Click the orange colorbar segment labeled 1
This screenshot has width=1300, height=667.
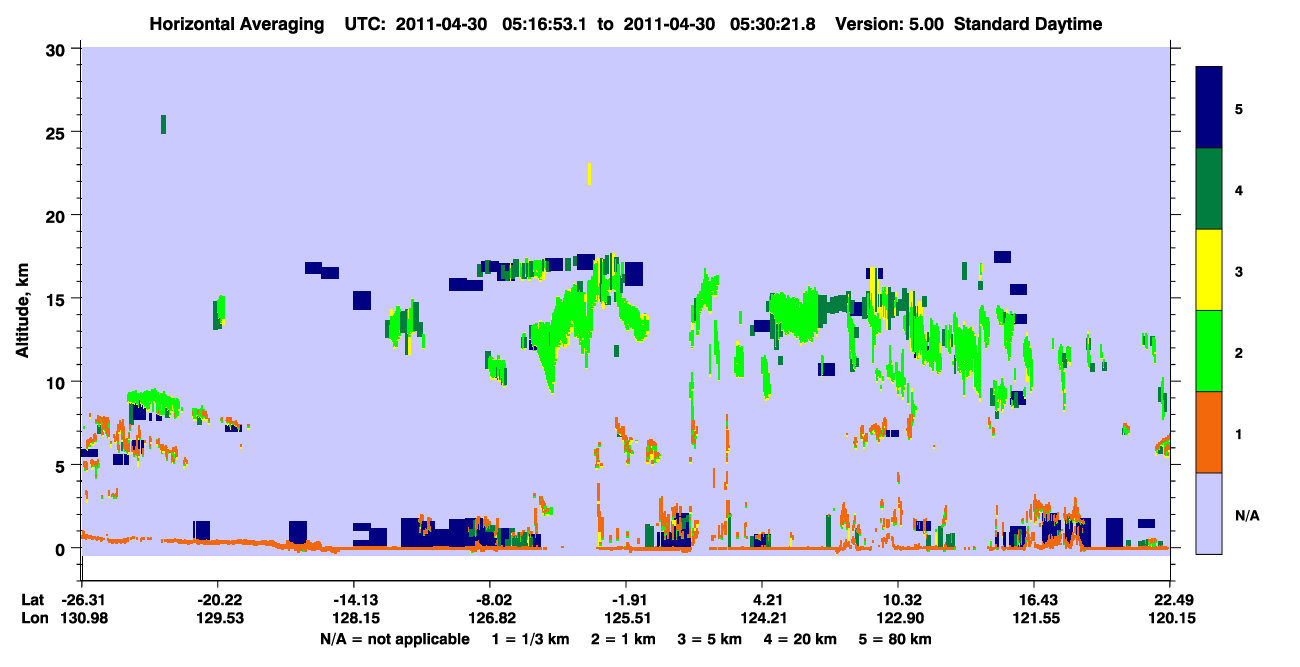click(1209, 432)
